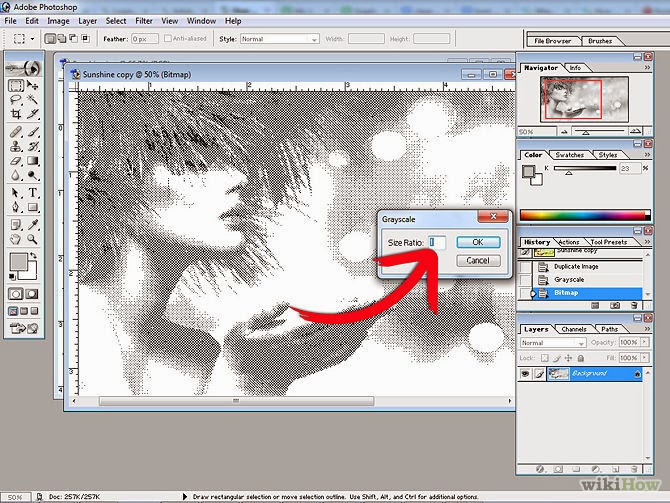Select the Slice tool
670x503 pixels.
(32, 114)
